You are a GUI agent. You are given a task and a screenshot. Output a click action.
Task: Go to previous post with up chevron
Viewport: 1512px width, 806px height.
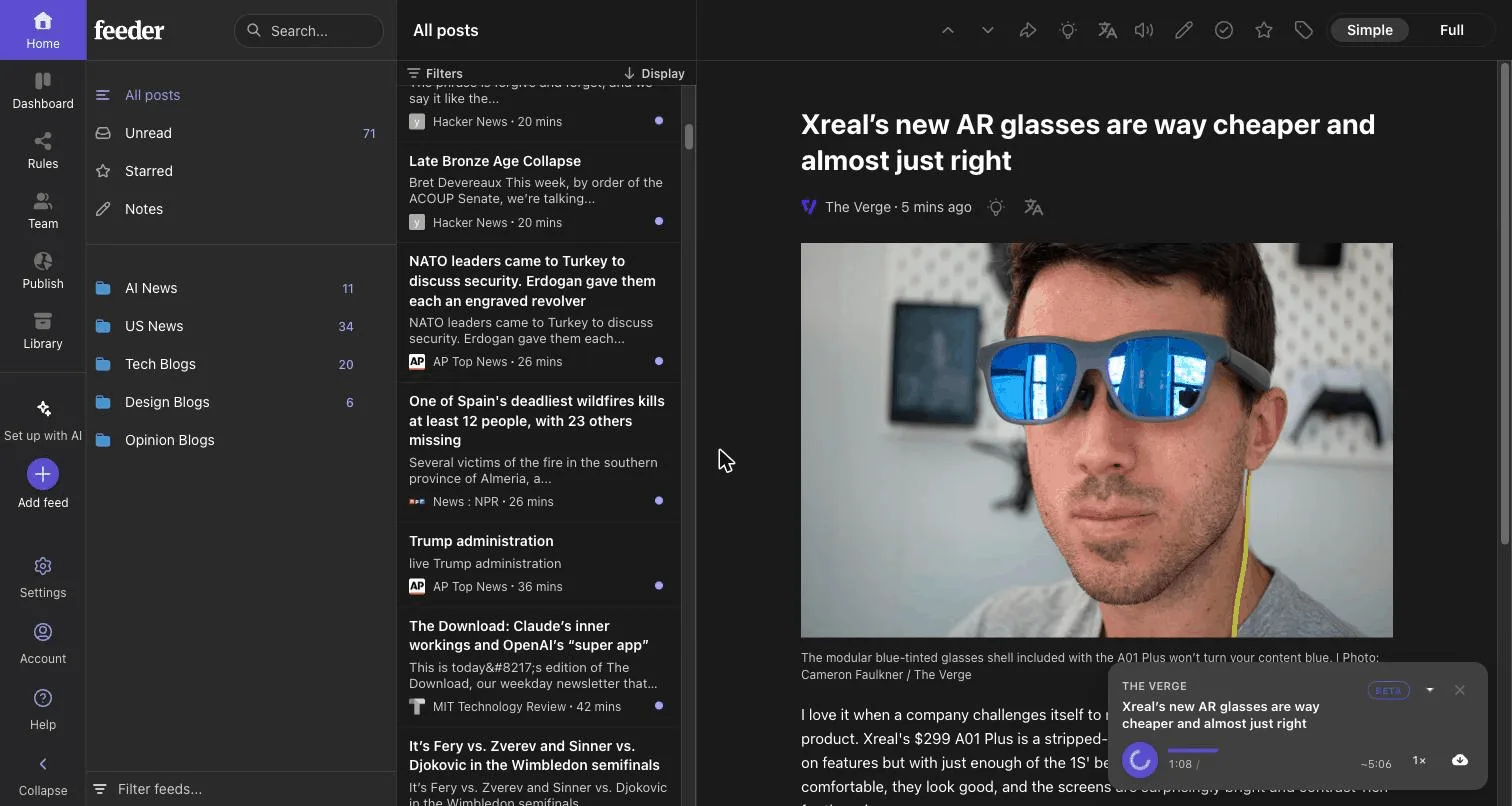pyautogui.click(x=948, y=30)
